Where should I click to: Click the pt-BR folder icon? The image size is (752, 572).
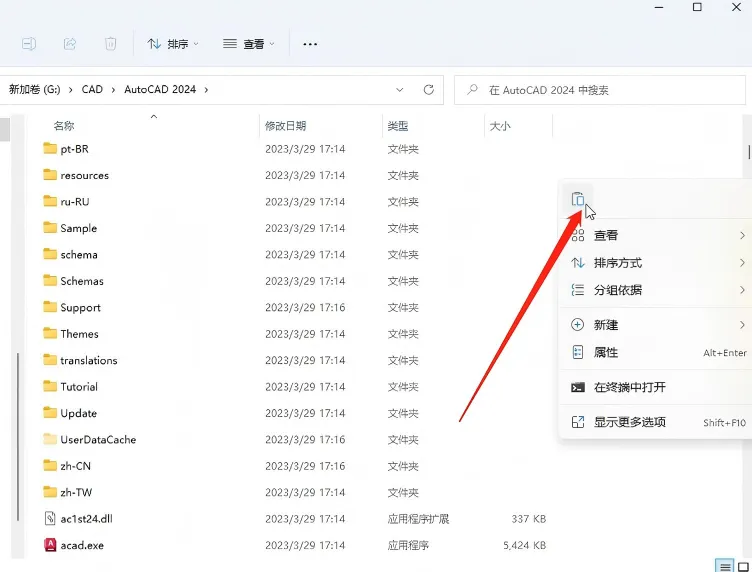50,148
